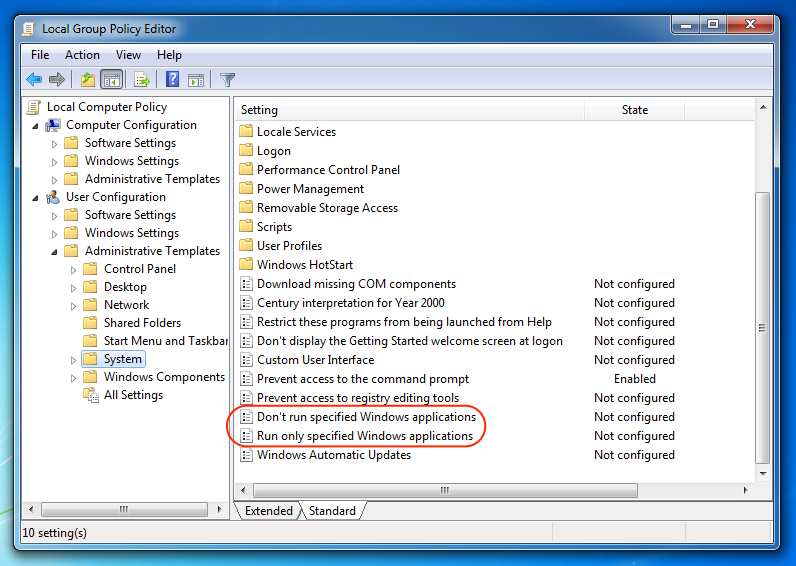The height and width of the screenshot is (566, 796).
Task: Click the policy icon beside Custom User Interface
Action: pos(246,360)
